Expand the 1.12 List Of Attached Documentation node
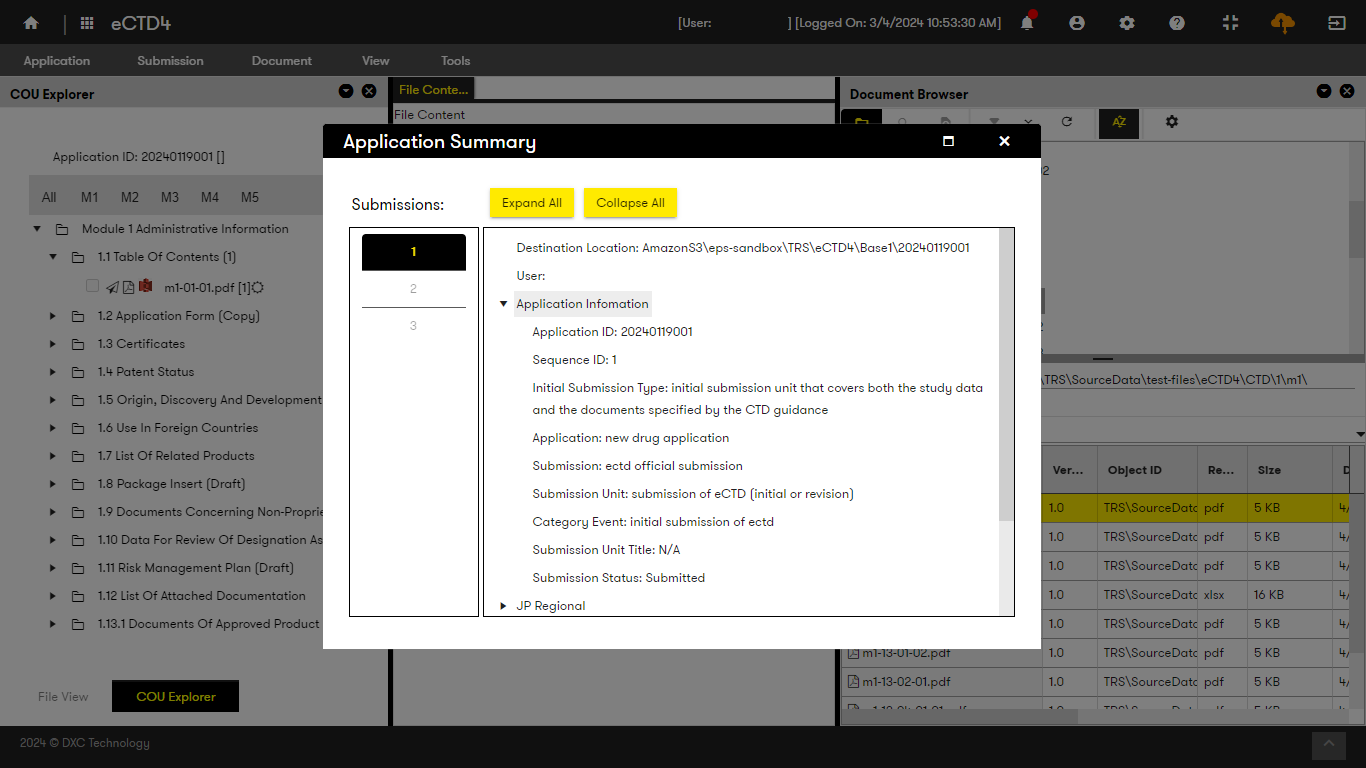The width and height of the screenshot is (1366, 768). click(53, 596)
